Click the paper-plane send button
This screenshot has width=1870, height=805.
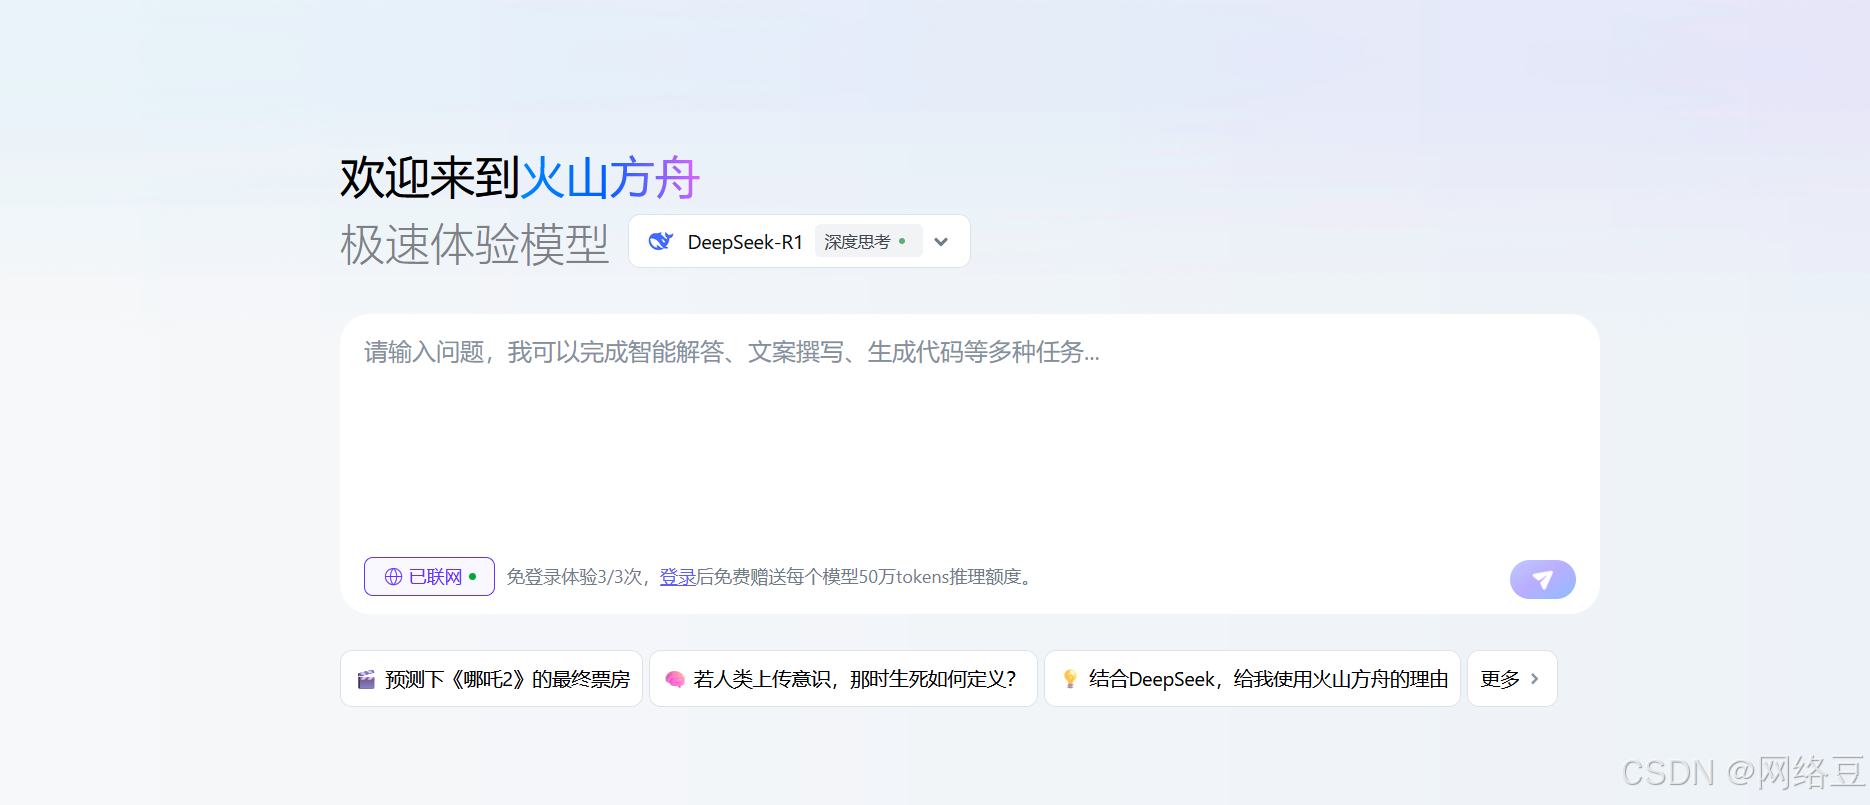click(x=1542, y=579)
